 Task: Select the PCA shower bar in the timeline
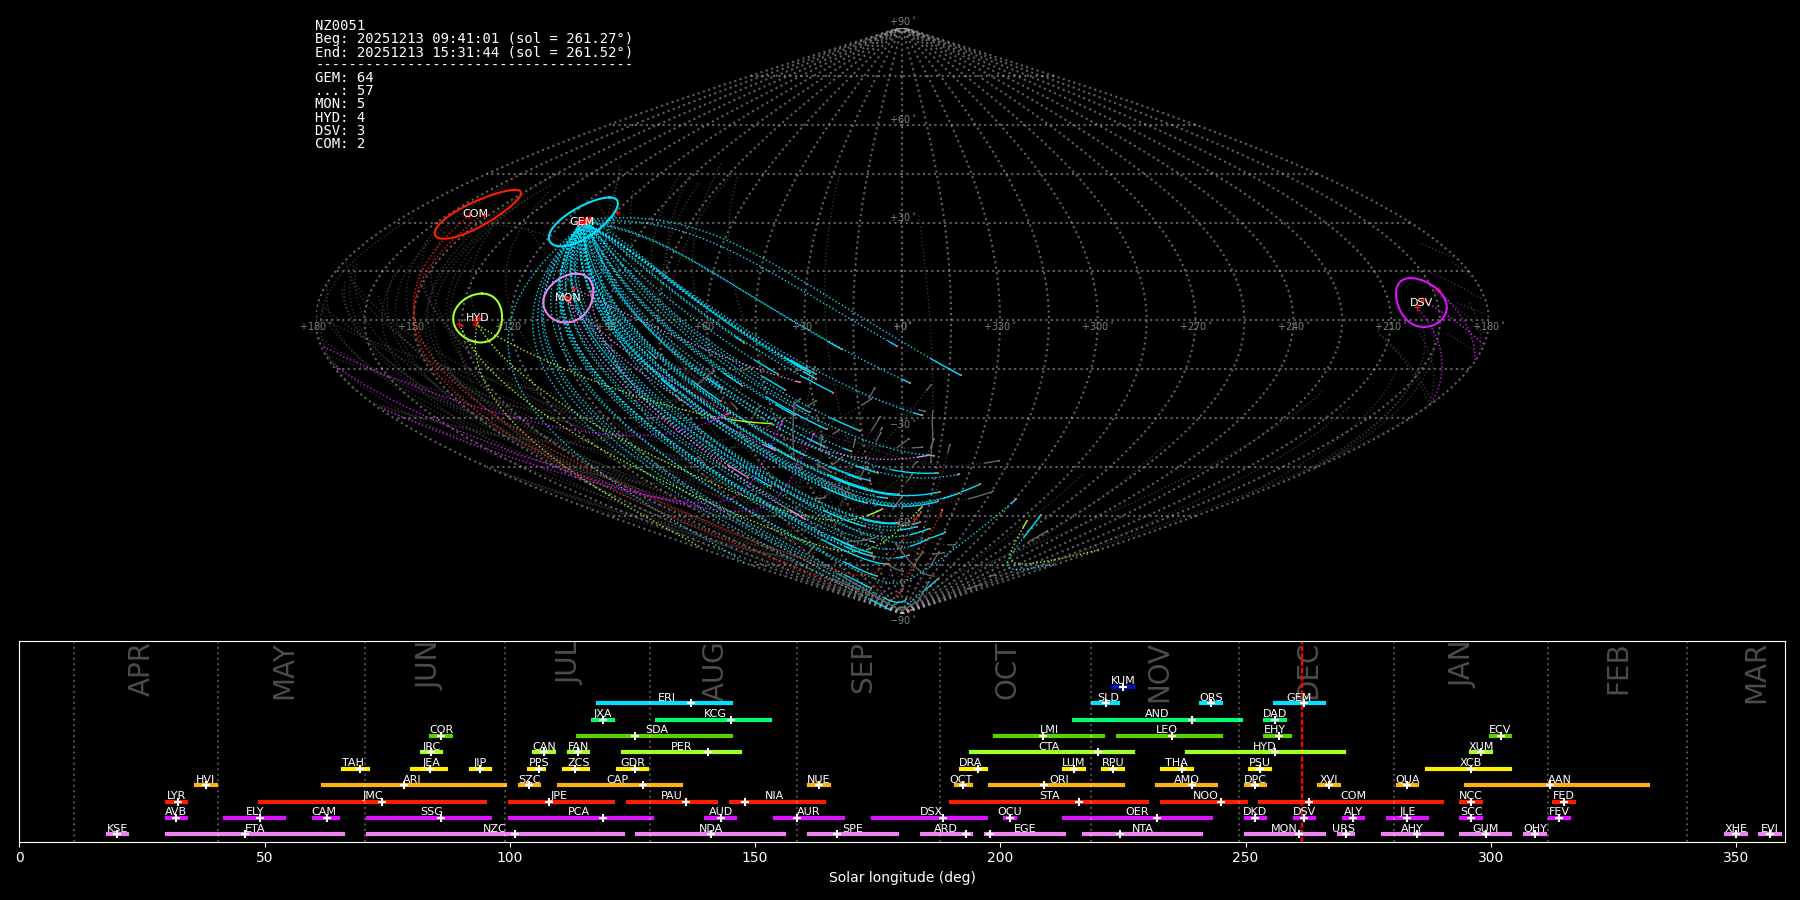point(580,818)
